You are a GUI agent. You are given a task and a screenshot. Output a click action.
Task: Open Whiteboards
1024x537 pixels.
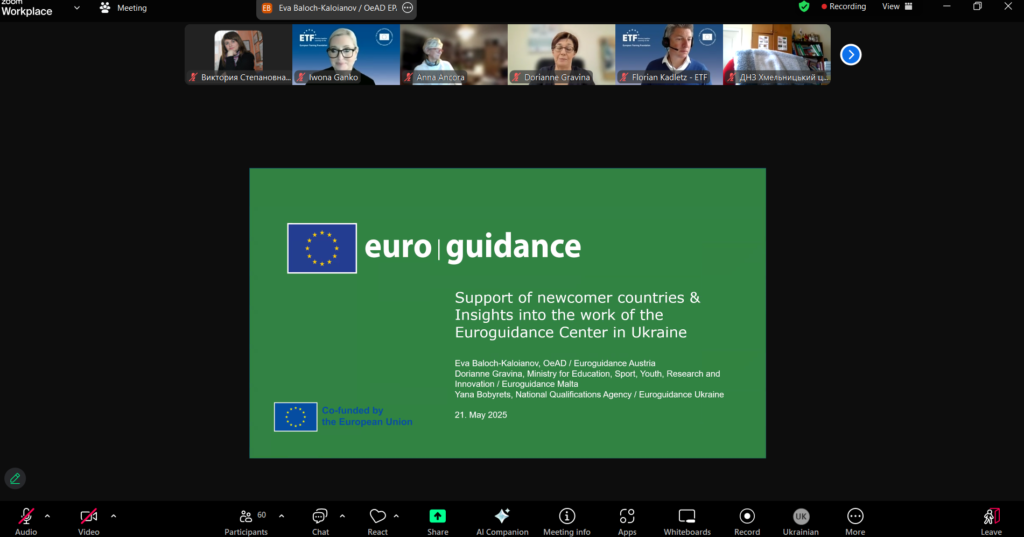pyautogui.click(x=687, y=521)
